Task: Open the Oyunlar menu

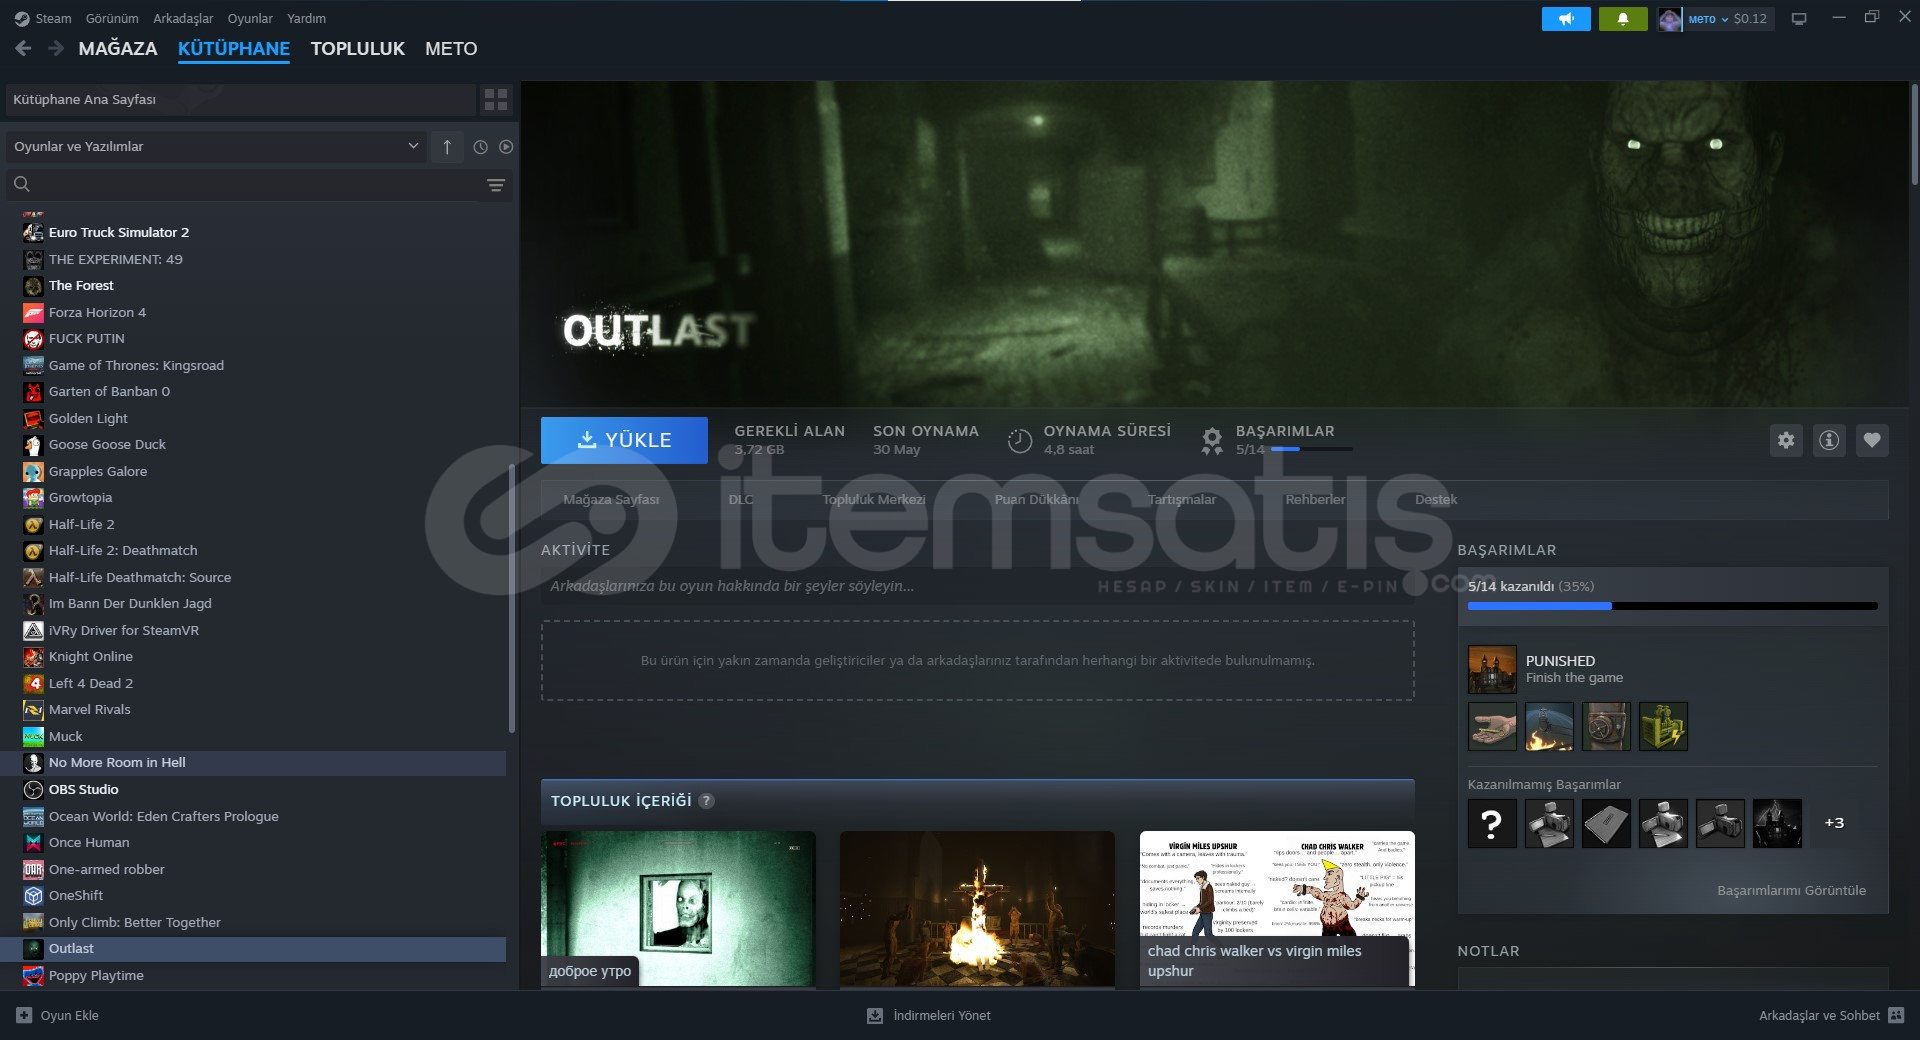Action: [250, 18]
